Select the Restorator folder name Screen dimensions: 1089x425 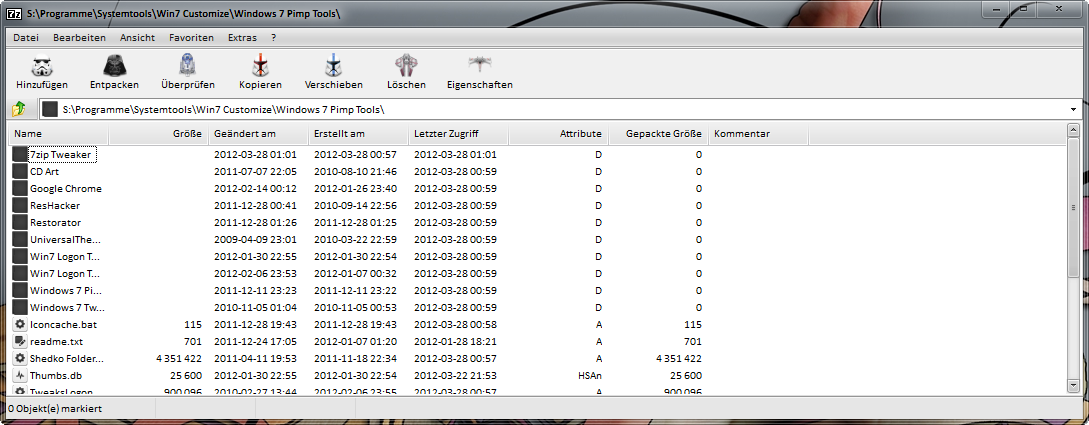56,223
